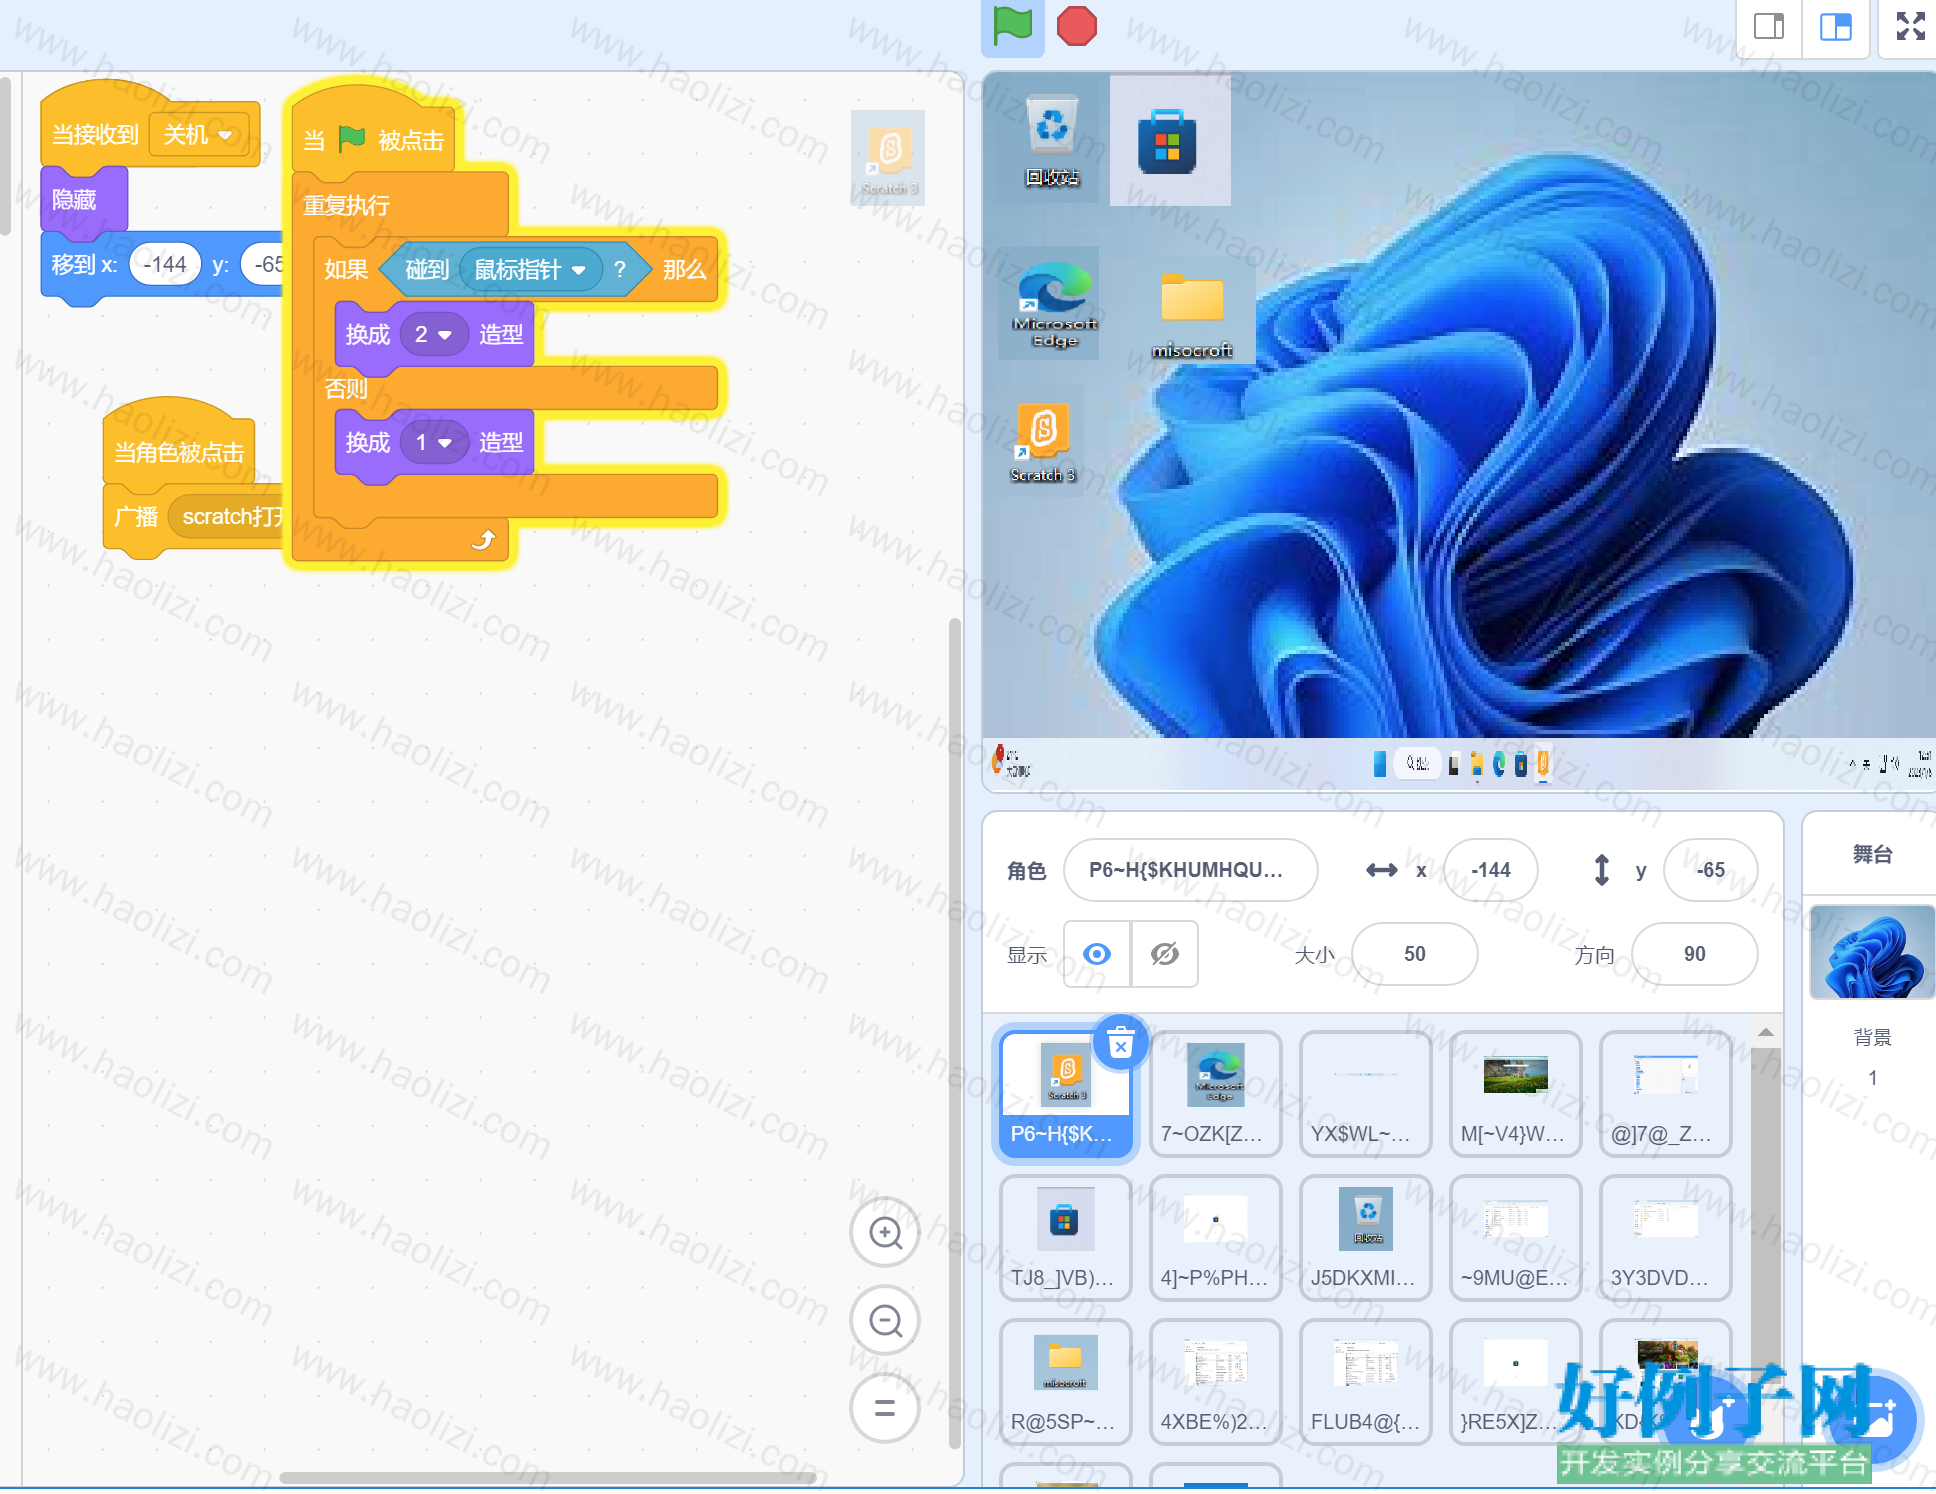This screenshot has height=1494, width=1936.
Task: Click the horizontal scrollbar of code workspace
Action: pos(548,1477)
